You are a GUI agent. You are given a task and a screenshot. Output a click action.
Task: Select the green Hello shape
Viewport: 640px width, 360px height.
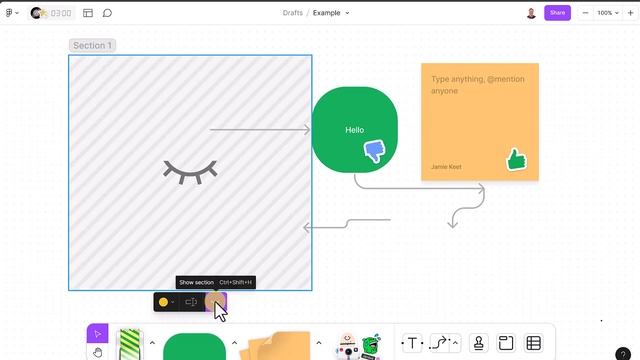(354, 130)
